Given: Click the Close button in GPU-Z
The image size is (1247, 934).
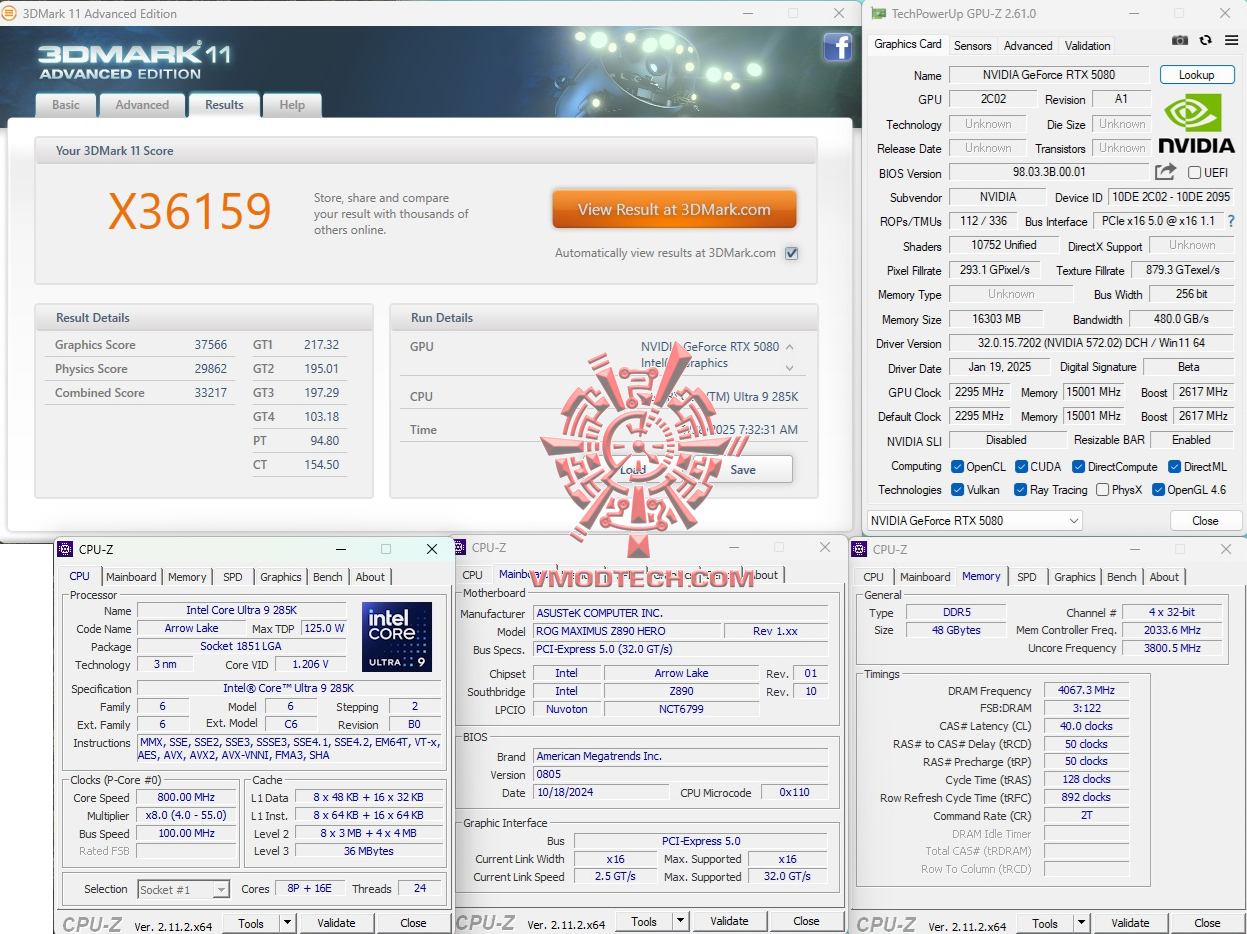Looking at the screenshot, I should coord(1205,520).
